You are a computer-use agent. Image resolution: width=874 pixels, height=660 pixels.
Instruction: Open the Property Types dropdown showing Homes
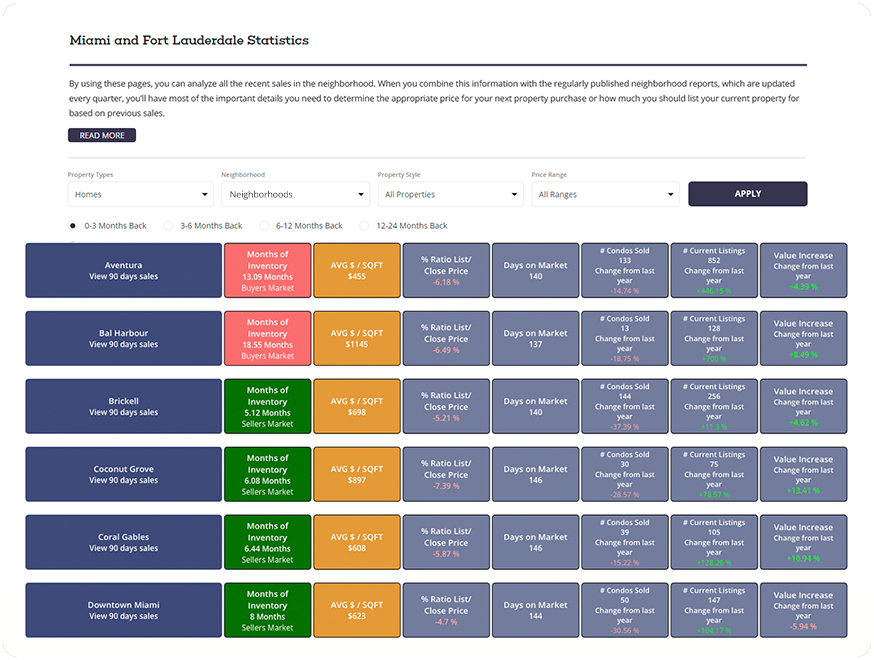click(141, 195)
